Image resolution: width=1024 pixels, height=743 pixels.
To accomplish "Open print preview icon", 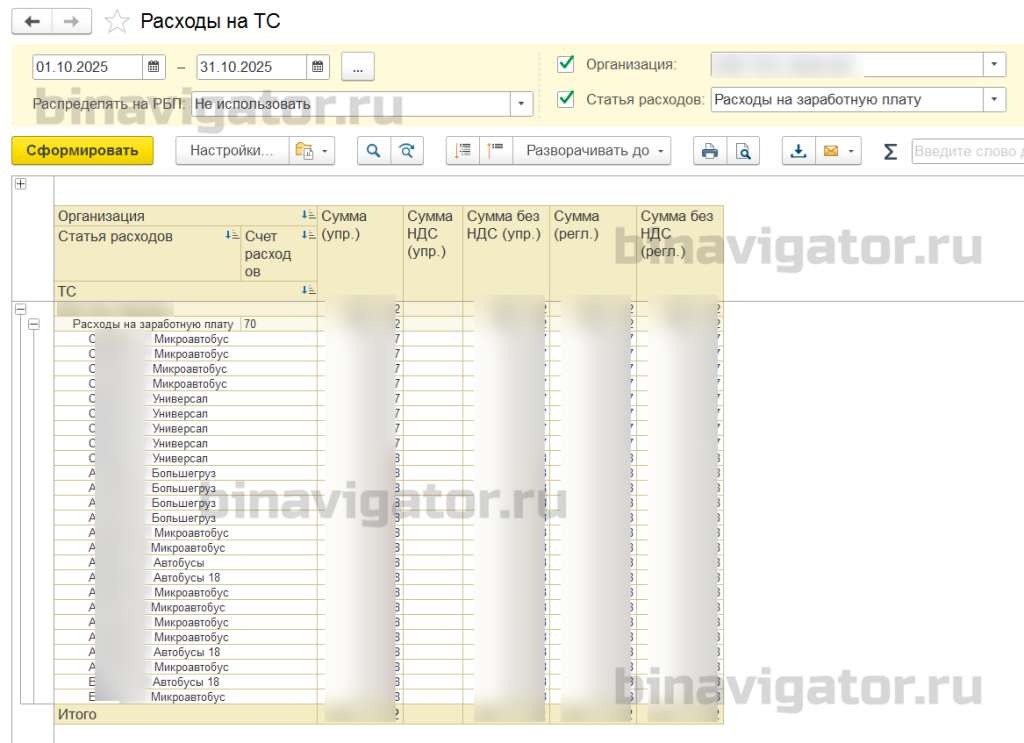I will click(743, 151).
